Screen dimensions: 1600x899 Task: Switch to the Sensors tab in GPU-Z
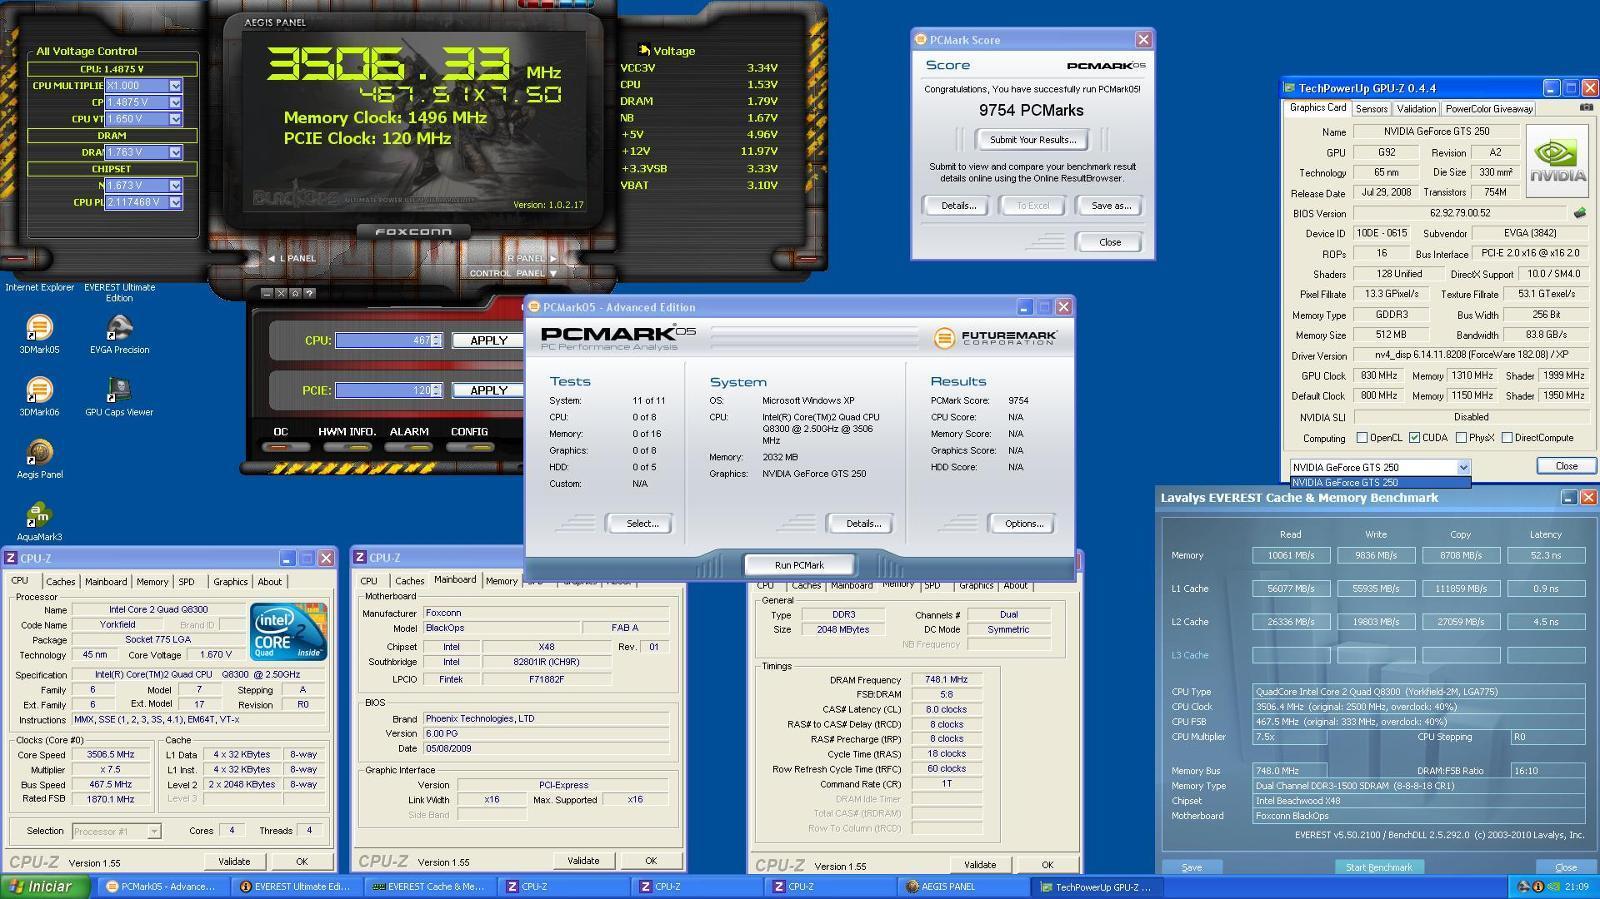[x=1371, y=109]
